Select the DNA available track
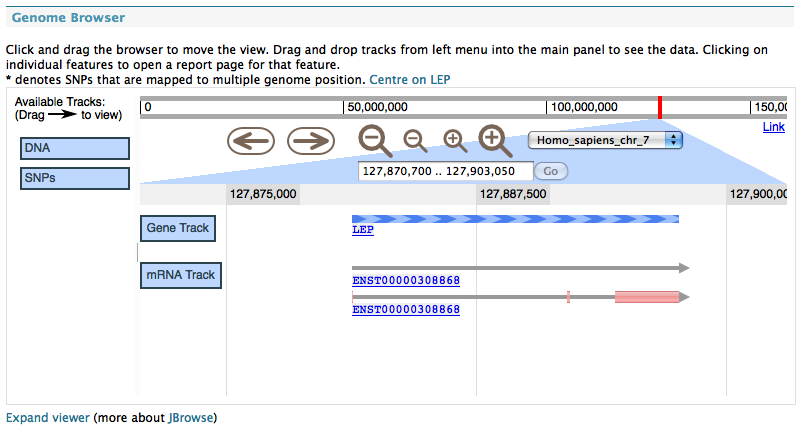Image resolution: width=803 pixels, height=429 pixels. [x=75, y=148]
